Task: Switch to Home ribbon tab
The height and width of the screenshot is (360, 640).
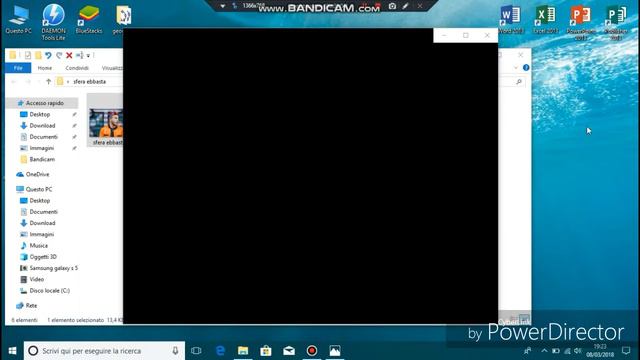Action: point(44,68)
